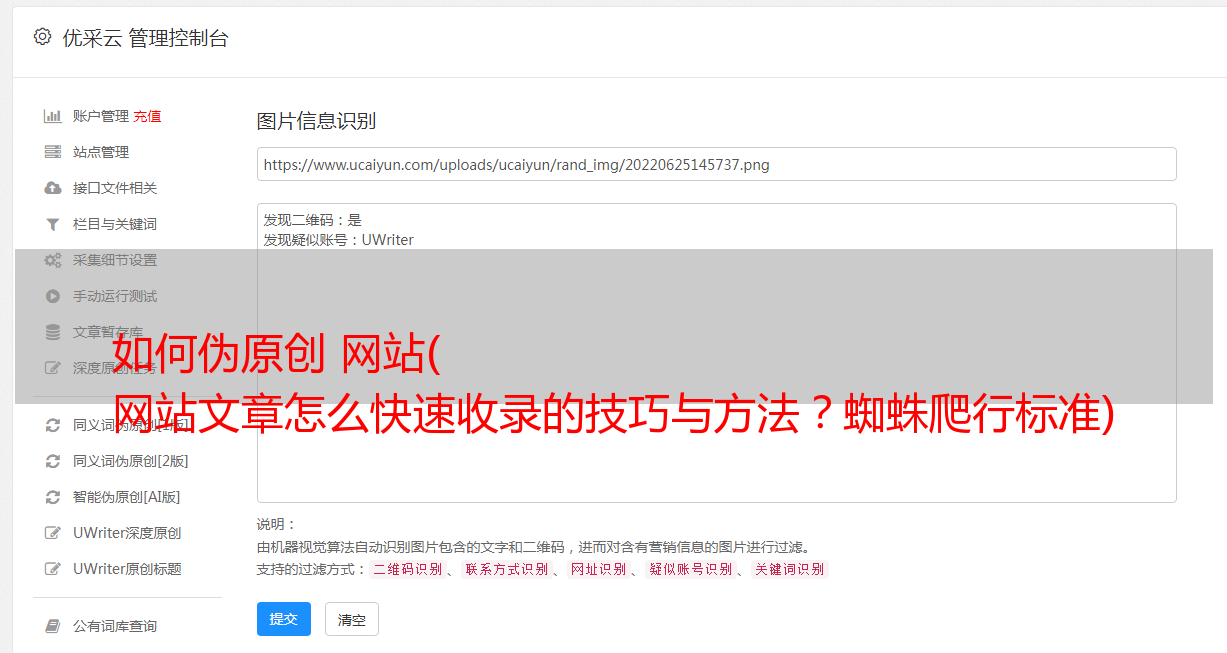Open 同义词伪原创[2版] in the sidebar
Screen dimensions: 1227x653
130,461
